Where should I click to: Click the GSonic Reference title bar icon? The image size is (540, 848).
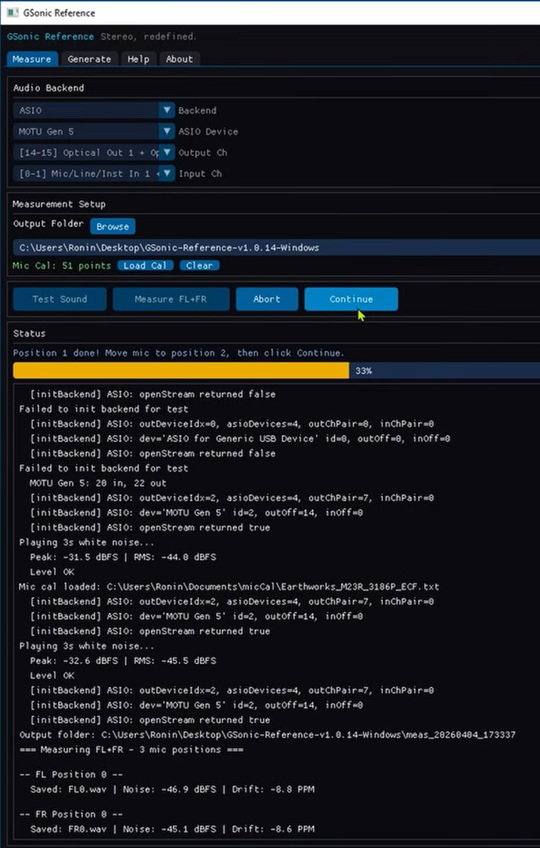[12, 12]
